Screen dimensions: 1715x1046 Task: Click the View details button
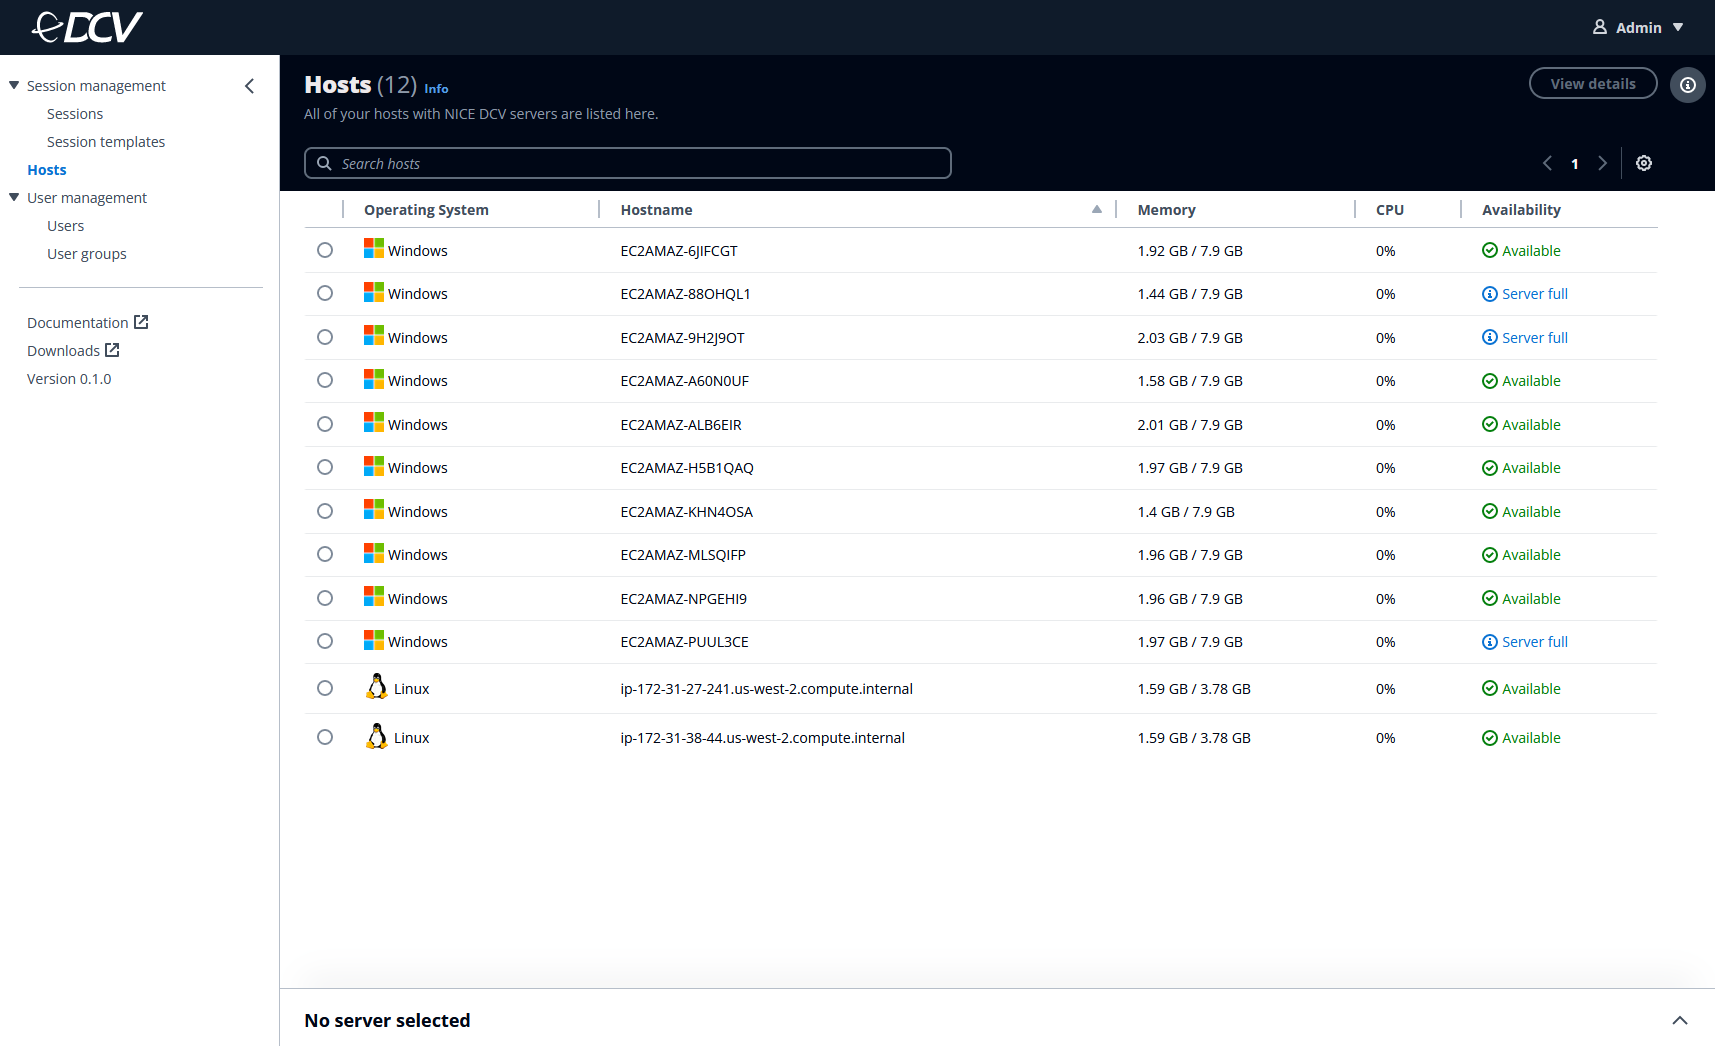(1592, 83)
